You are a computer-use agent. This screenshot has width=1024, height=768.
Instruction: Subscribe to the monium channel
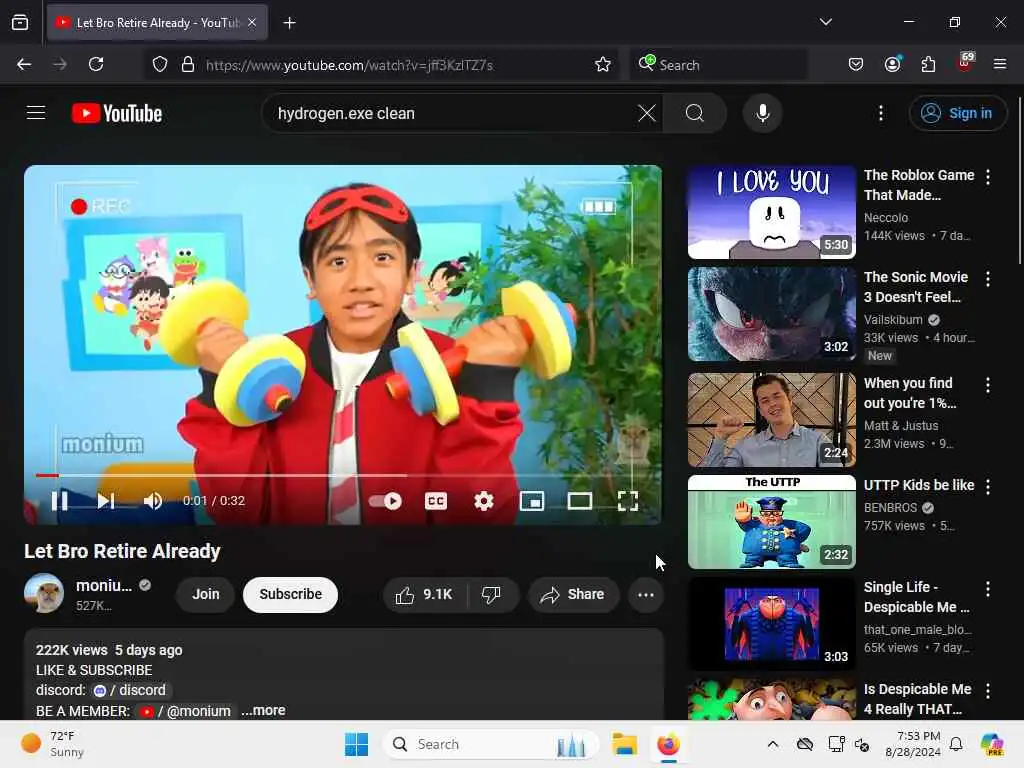point(291,594)
